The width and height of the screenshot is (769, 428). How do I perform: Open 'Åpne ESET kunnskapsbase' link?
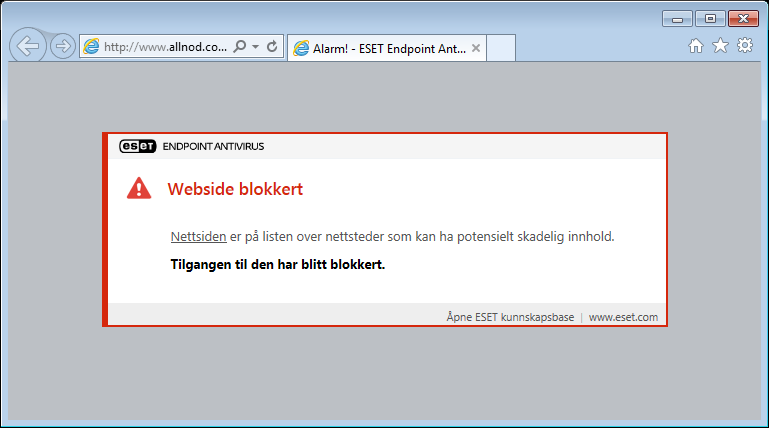(510, 317)
